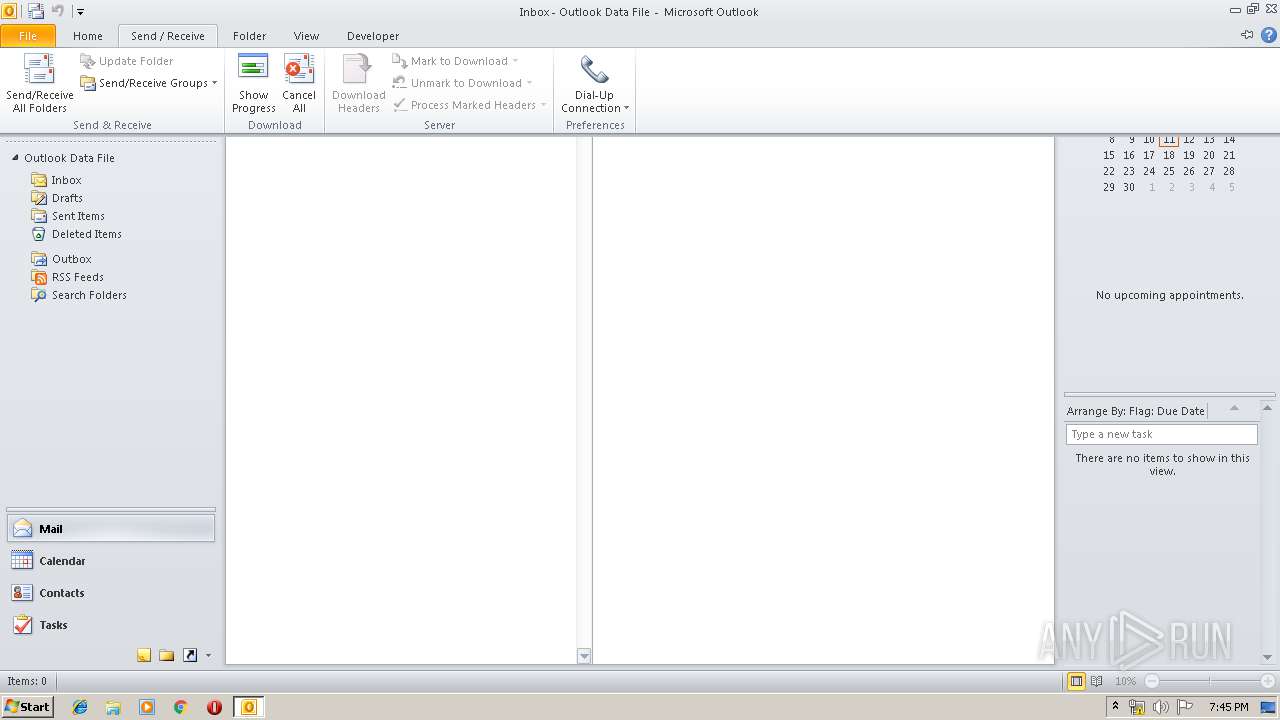Click To-Do Bar task list scroll down arrow

(x=1268, y=657)
